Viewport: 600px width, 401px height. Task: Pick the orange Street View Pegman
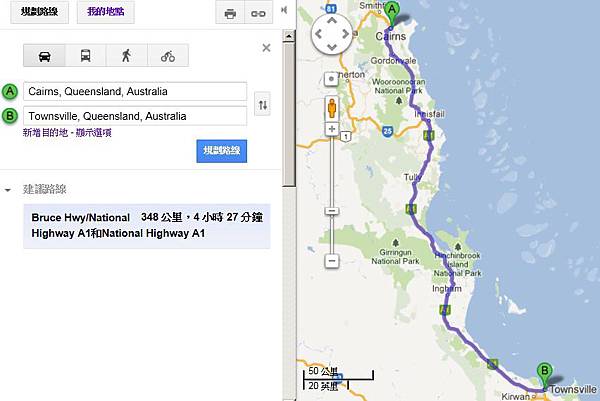[x=332, y=108]
